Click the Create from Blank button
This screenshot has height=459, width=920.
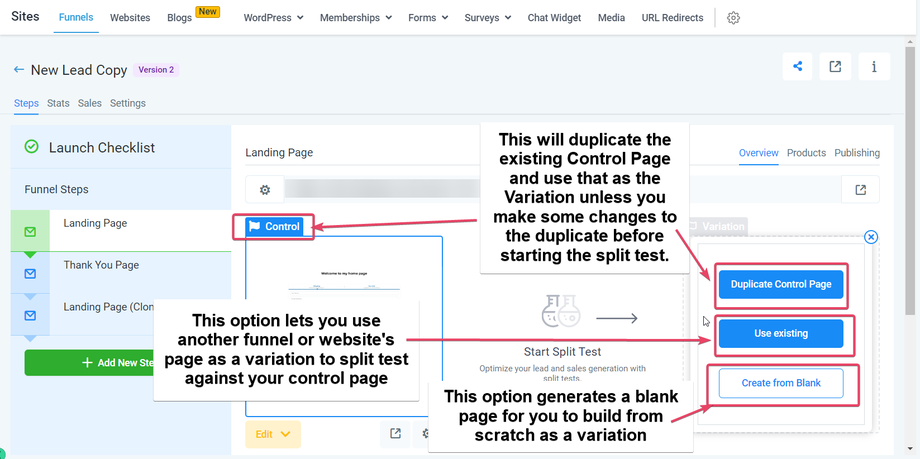780,383
